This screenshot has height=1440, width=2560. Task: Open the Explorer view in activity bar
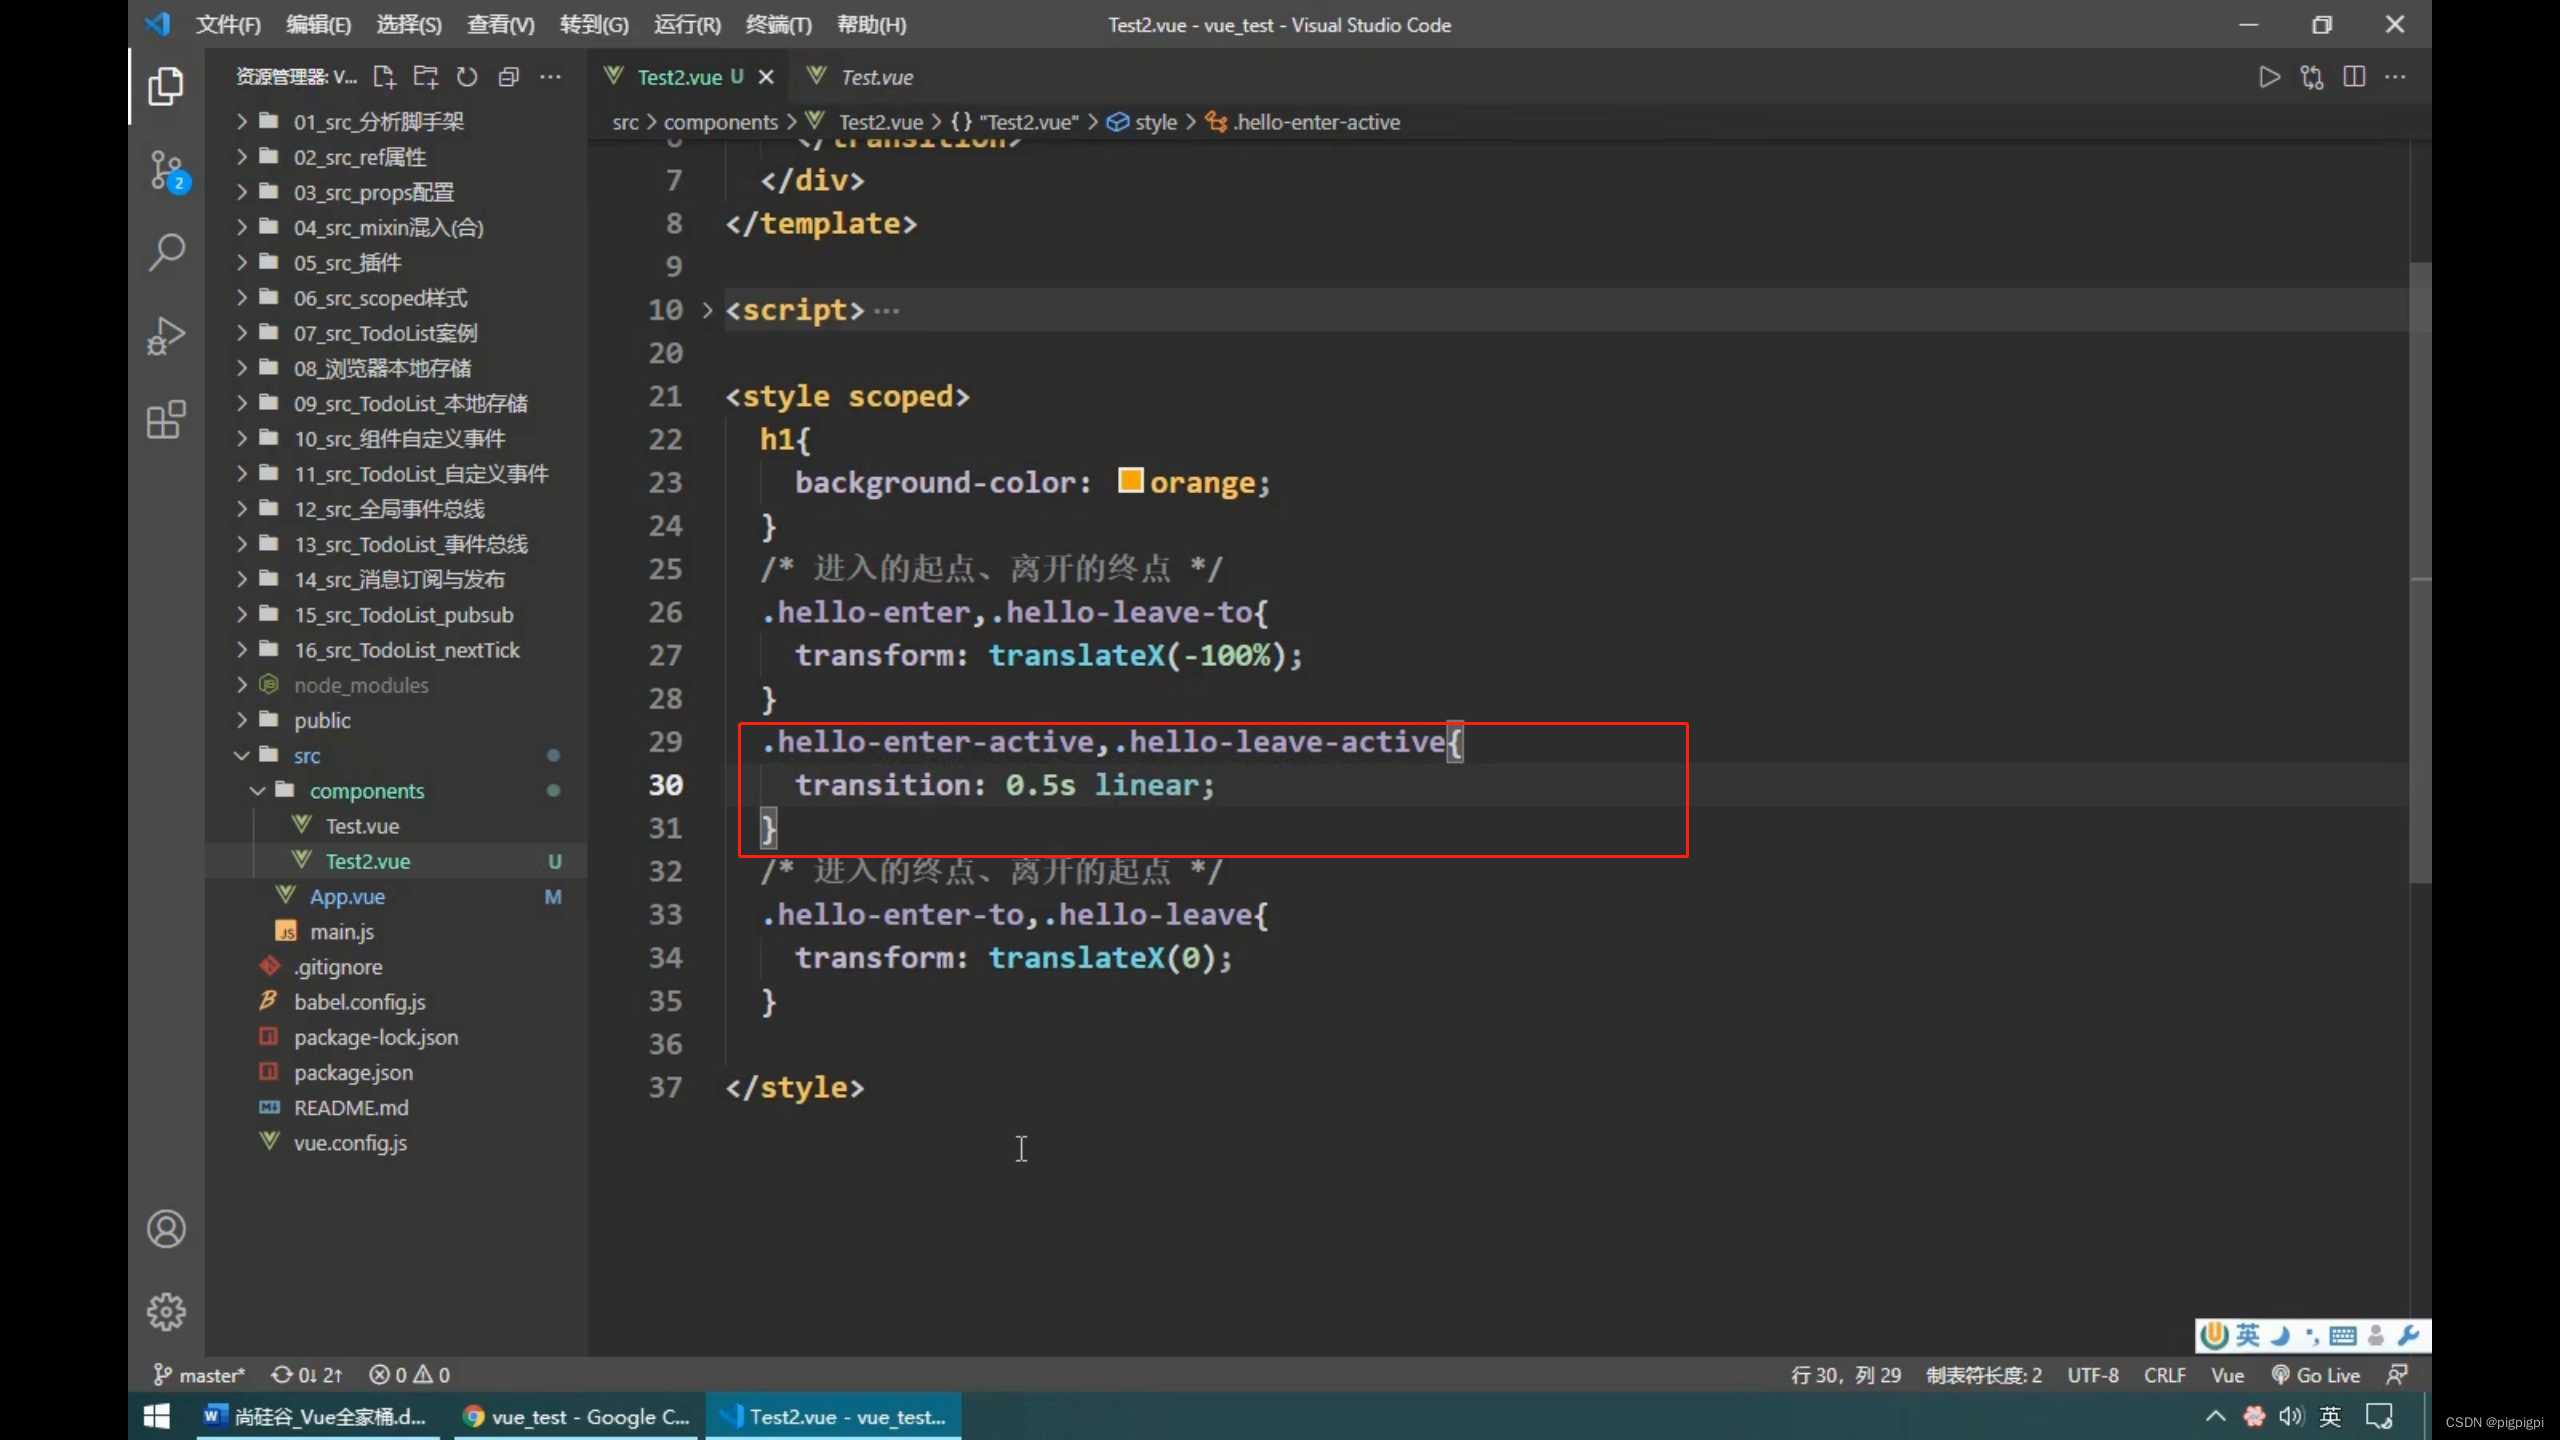click(x=166, y=86)
